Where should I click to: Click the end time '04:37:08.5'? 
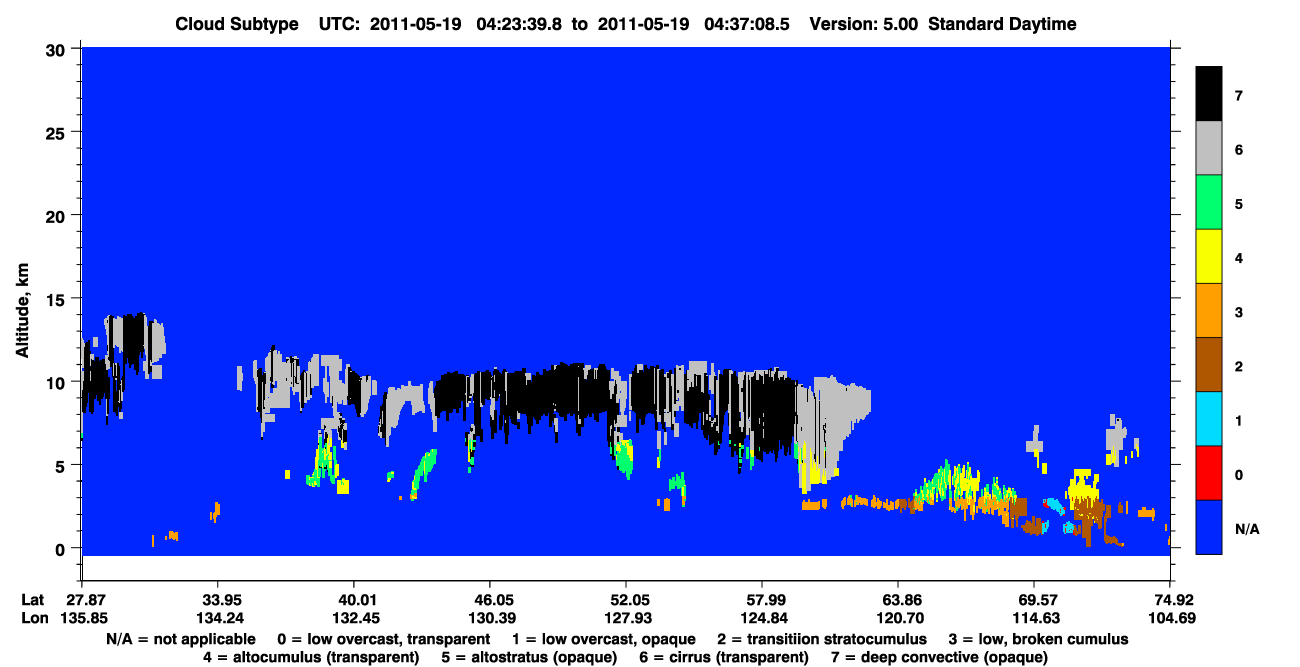(x=746, y=24)
